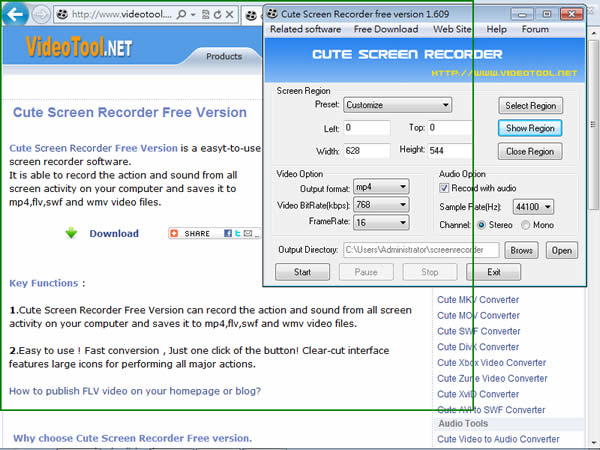
Task: Open the Cute MKV Converter link
Action: coord(478,300)
